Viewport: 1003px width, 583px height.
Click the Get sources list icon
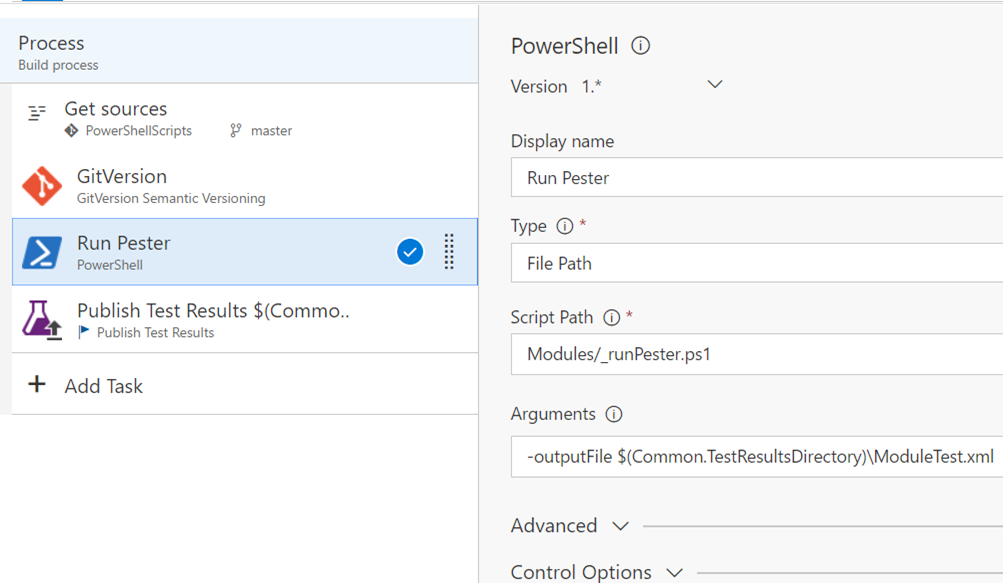(37, 113)
